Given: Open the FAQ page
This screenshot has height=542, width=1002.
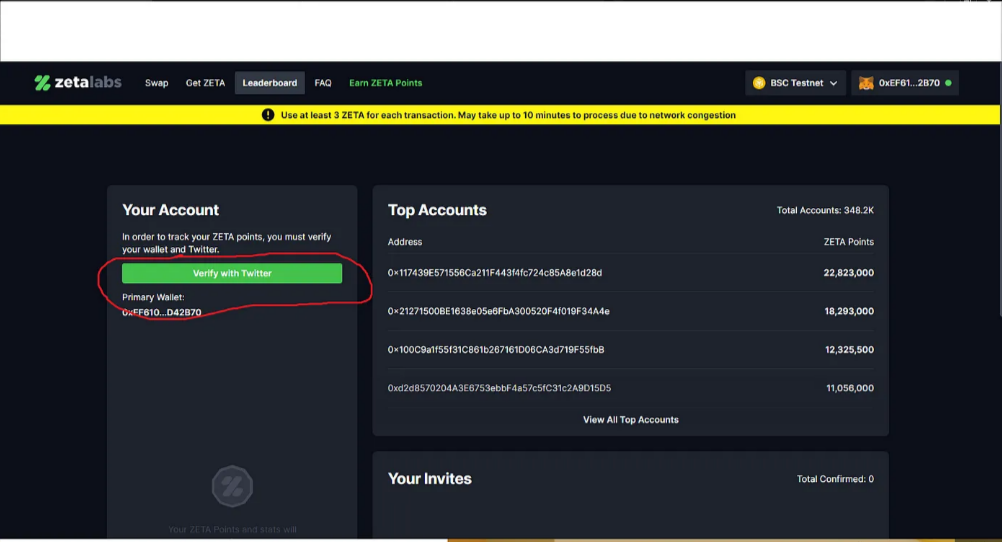Looking at the screenshot, I should pyautogui.click(x=323, y=83).
